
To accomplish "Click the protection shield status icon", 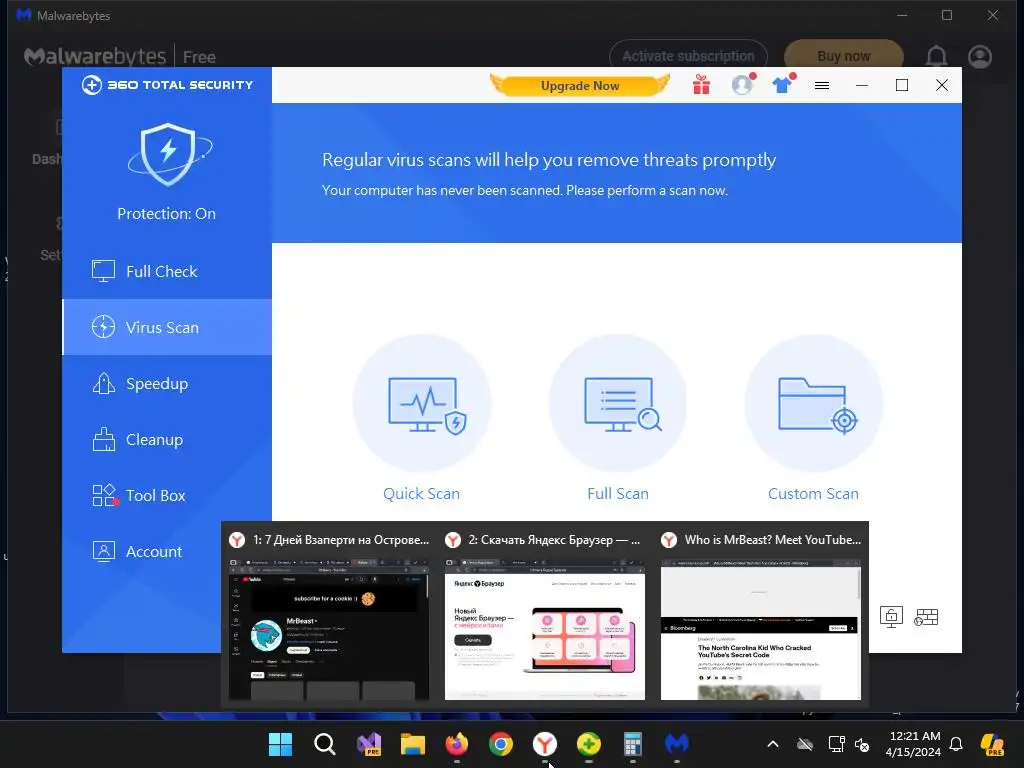I will tap(168, 155).
